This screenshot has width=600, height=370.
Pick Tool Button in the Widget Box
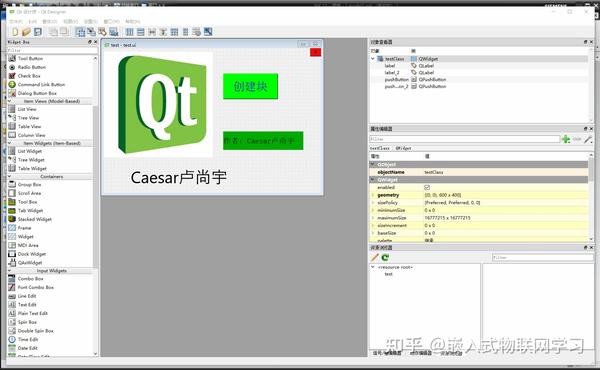coord(30,59)
